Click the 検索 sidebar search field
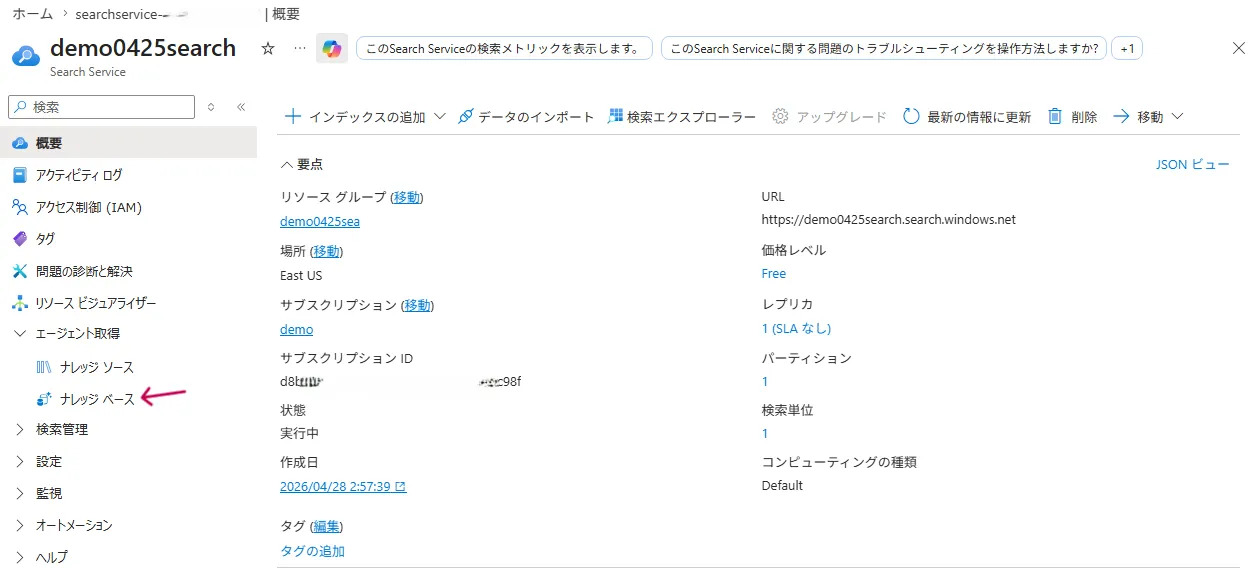This screenshot has width=1252, height=568. pyautogui.click(x=101, y=107)
